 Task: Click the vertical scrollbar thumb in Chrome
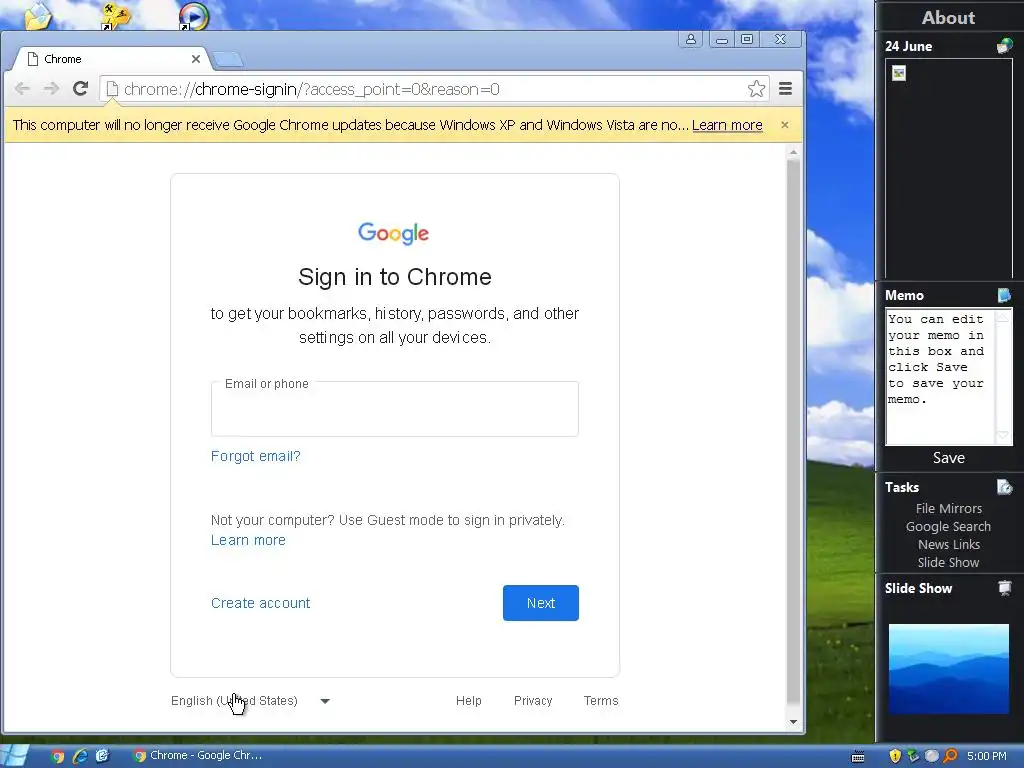(793, 432)
